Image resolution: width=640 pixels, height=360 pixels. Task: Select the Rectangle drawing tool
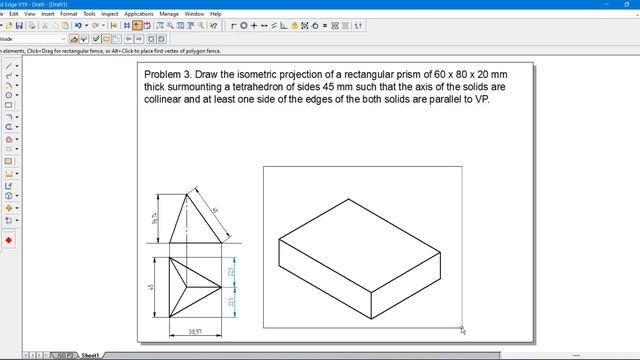(x=9, y=105)
